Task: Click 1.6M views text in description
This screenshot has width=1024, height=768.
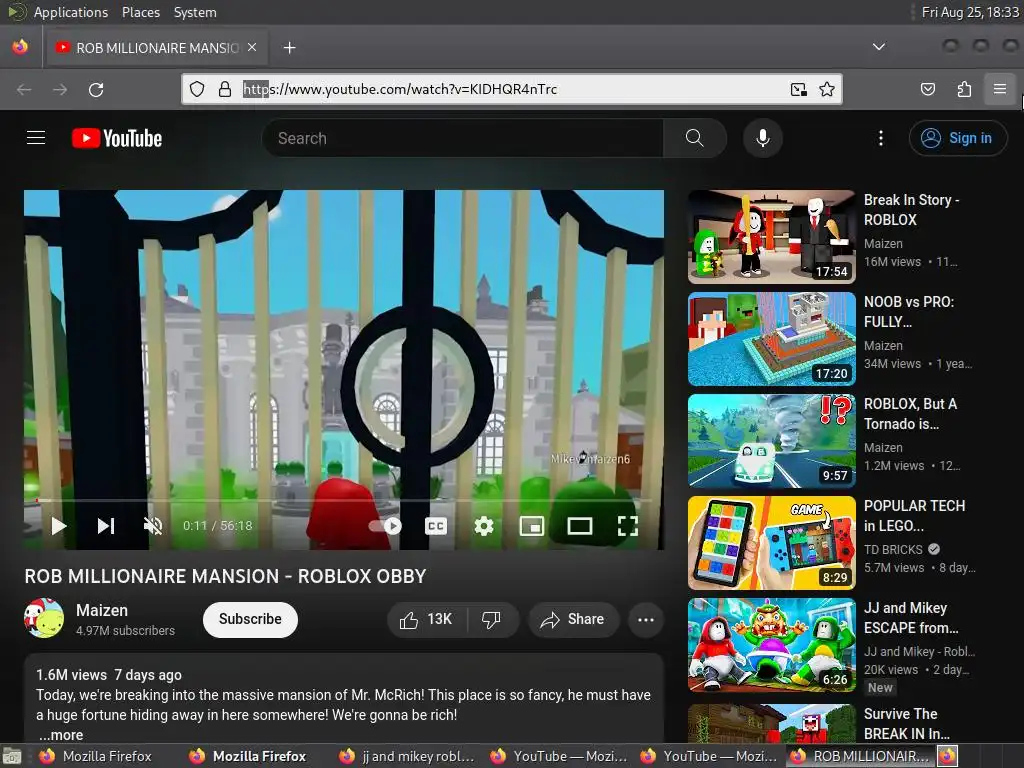Action: pos(71,675)
